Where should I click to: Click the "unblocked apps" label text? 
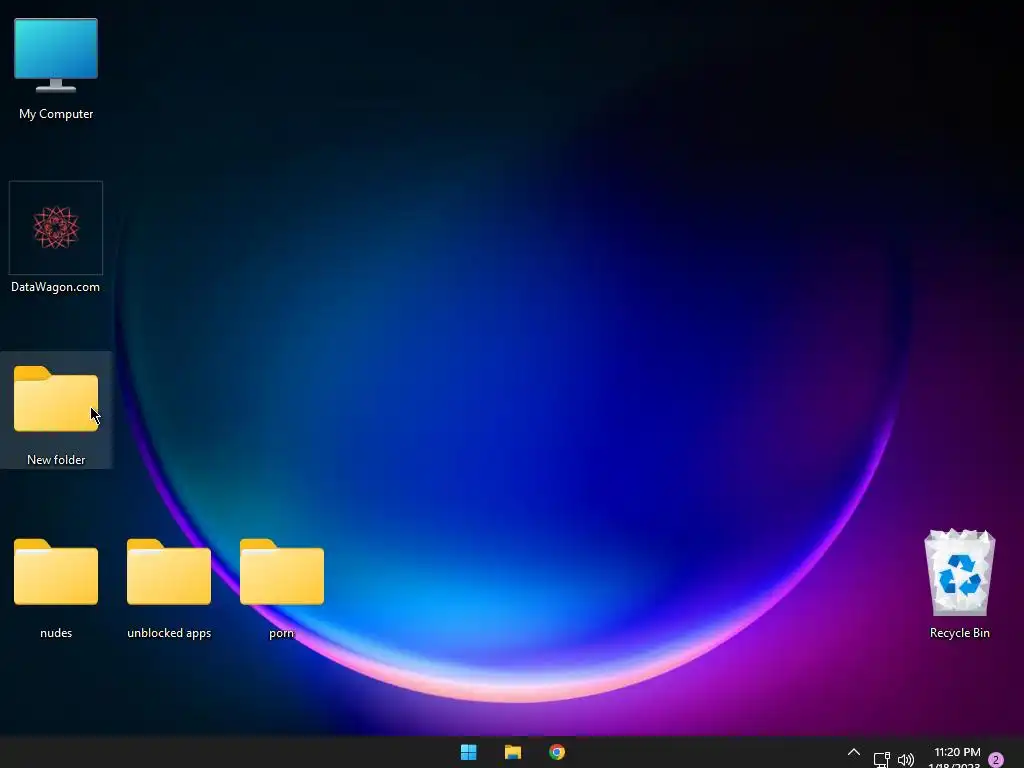tap(169, 633)
